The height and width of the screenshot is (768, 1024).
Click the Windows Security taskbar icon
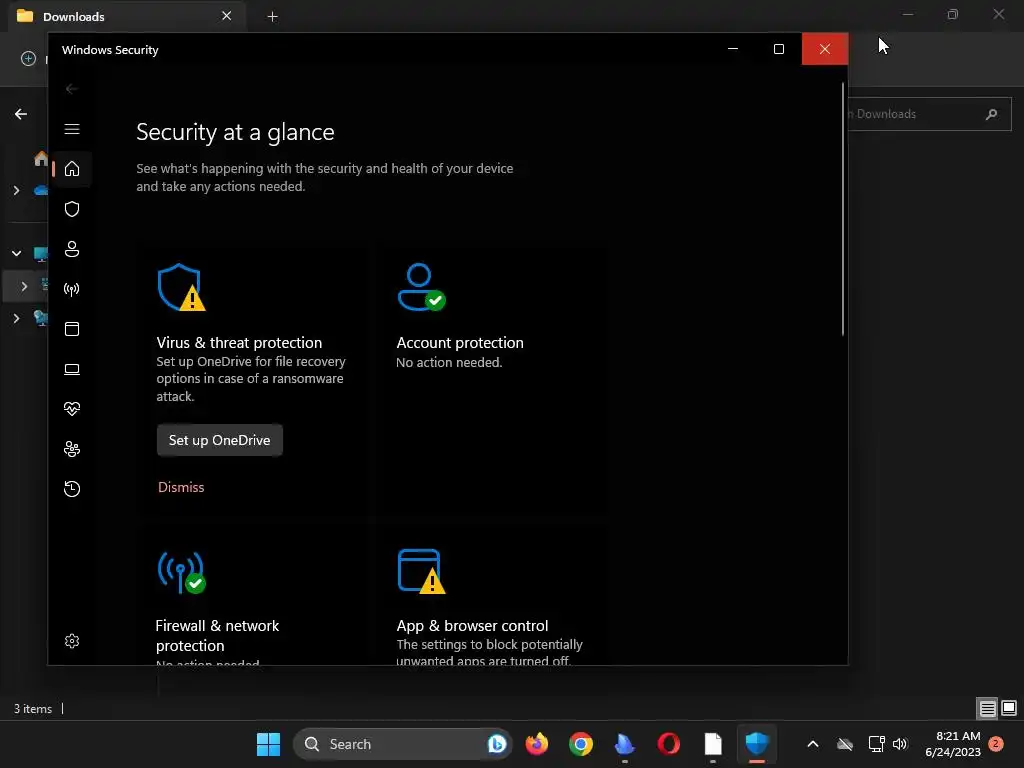pos(757,744)
